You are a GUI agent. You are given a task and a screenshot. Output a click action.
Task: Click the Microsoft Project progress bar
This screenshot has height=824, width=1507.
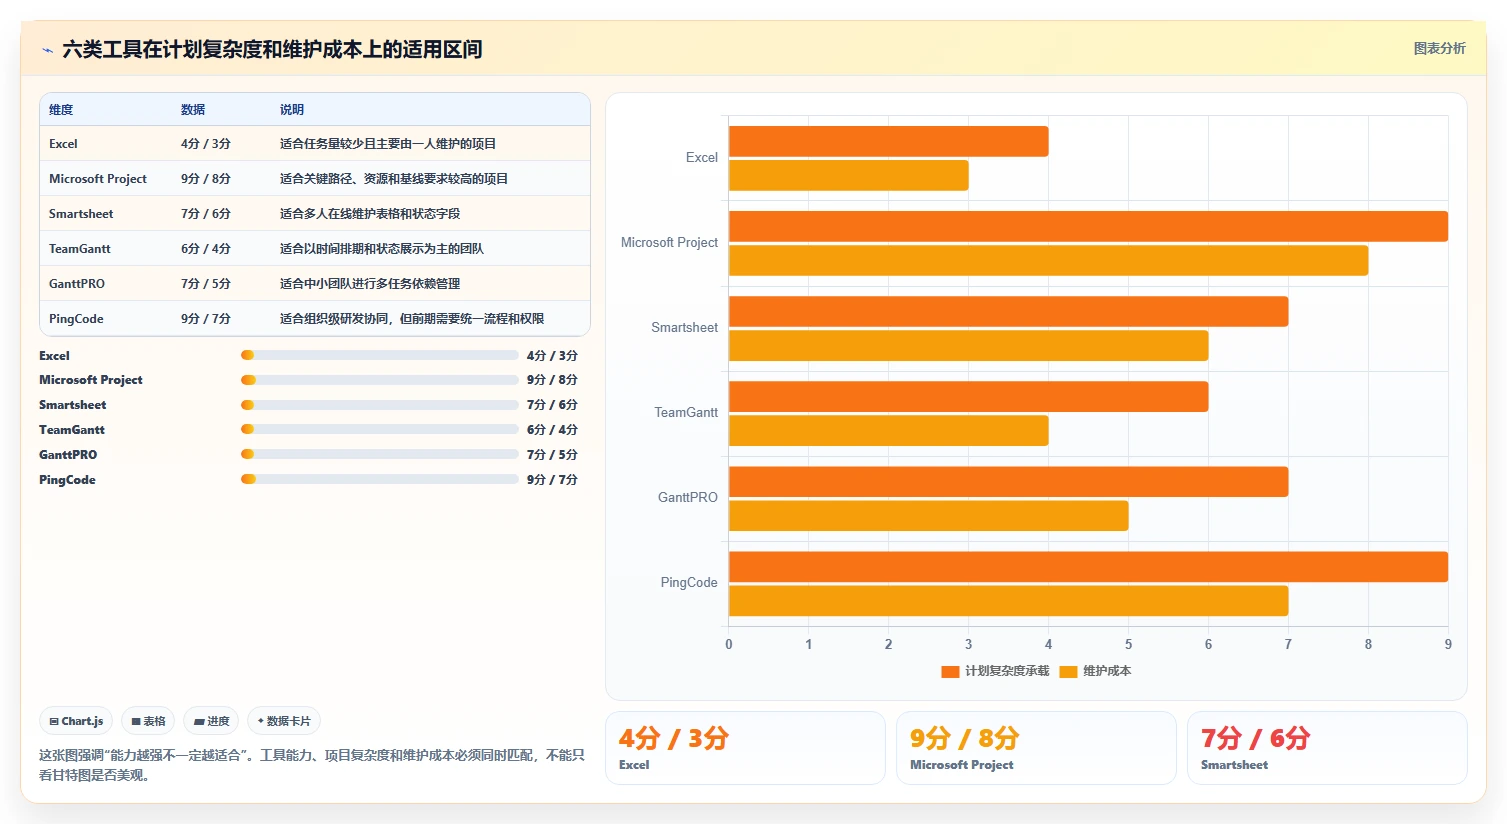pyautogui.click(x=379, y=380)
